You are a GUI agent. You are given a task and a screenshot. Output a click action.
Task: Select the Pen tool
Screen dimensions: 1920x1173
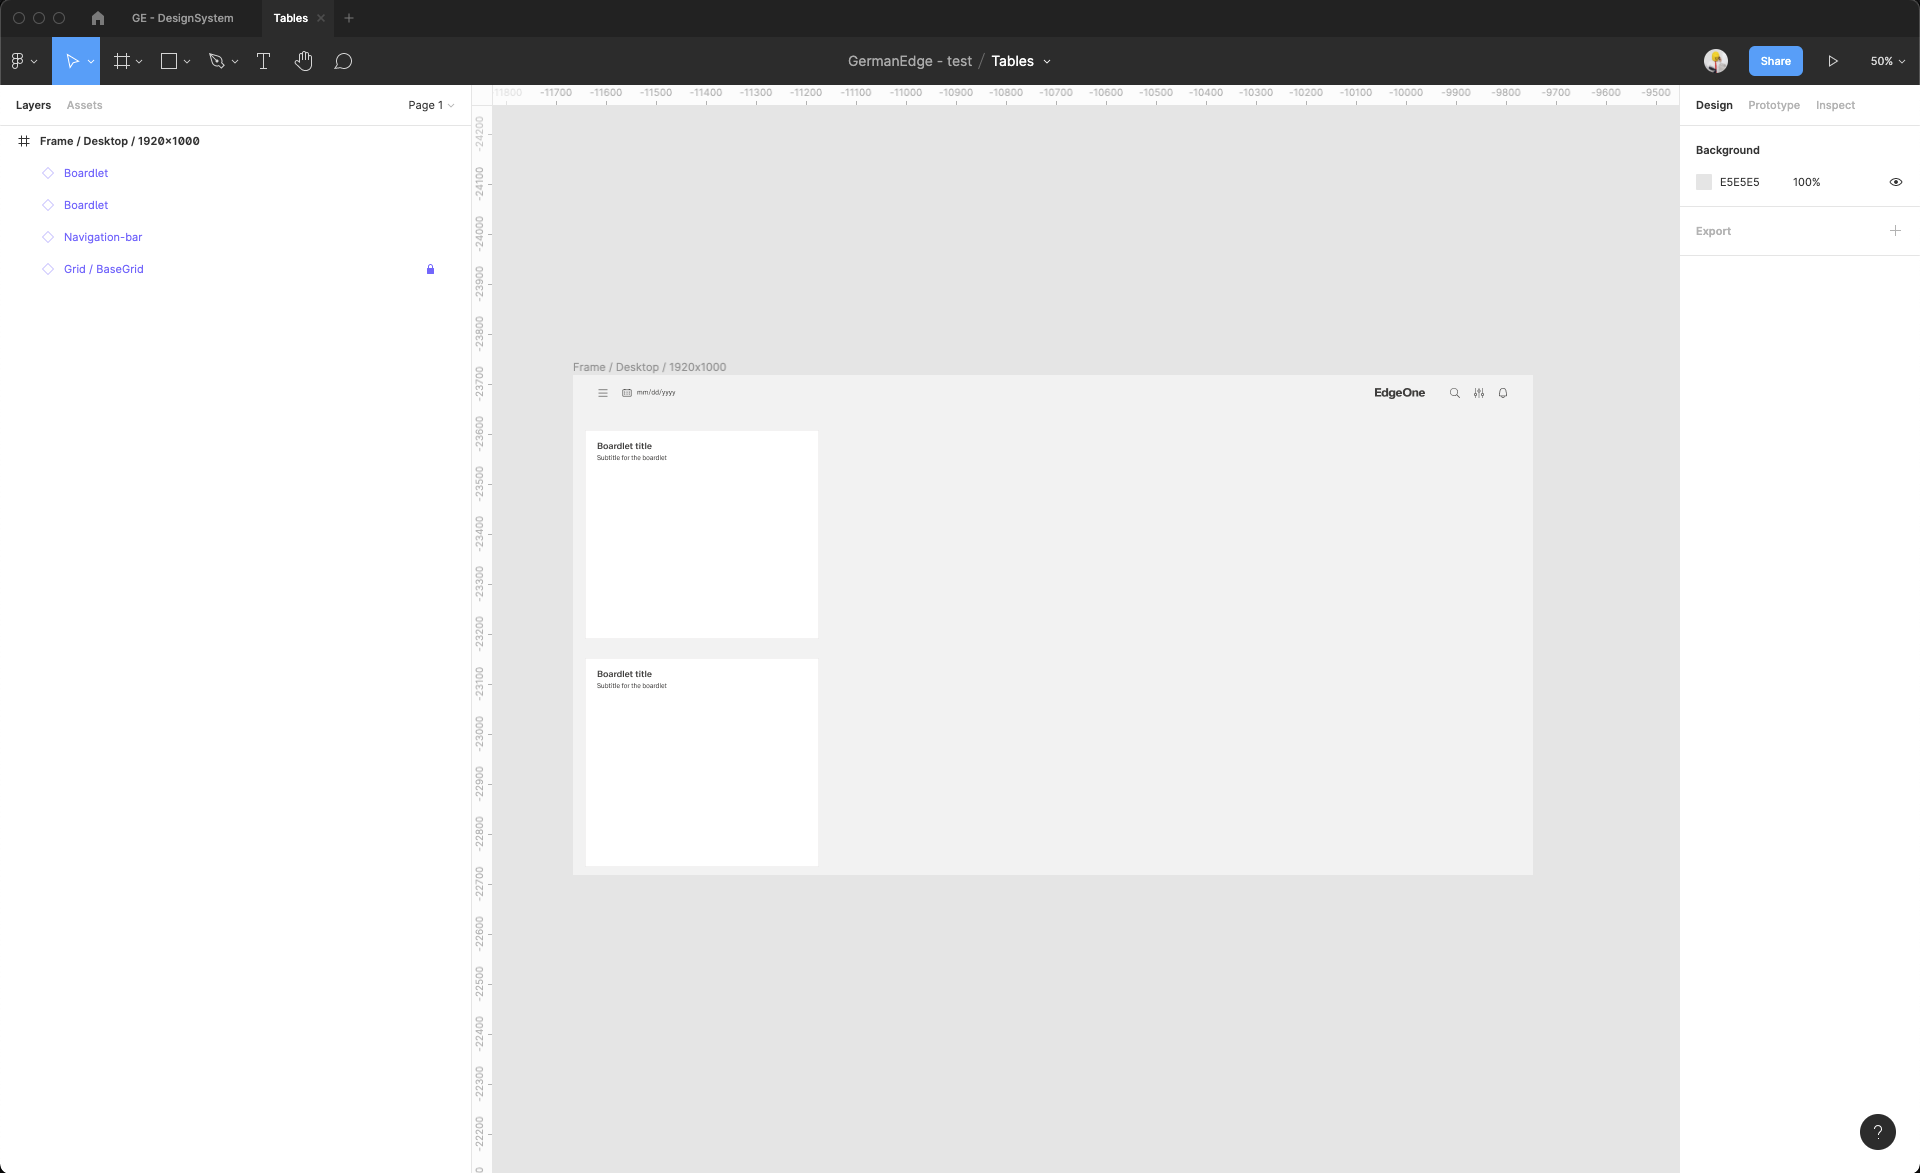pyautogui.click(x=216, y=61)
